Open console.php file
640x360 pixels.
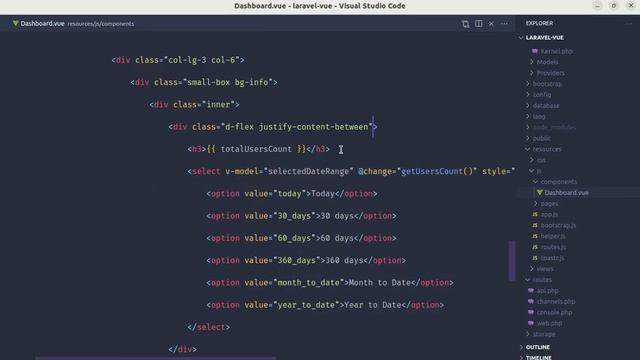pos(554,312)
